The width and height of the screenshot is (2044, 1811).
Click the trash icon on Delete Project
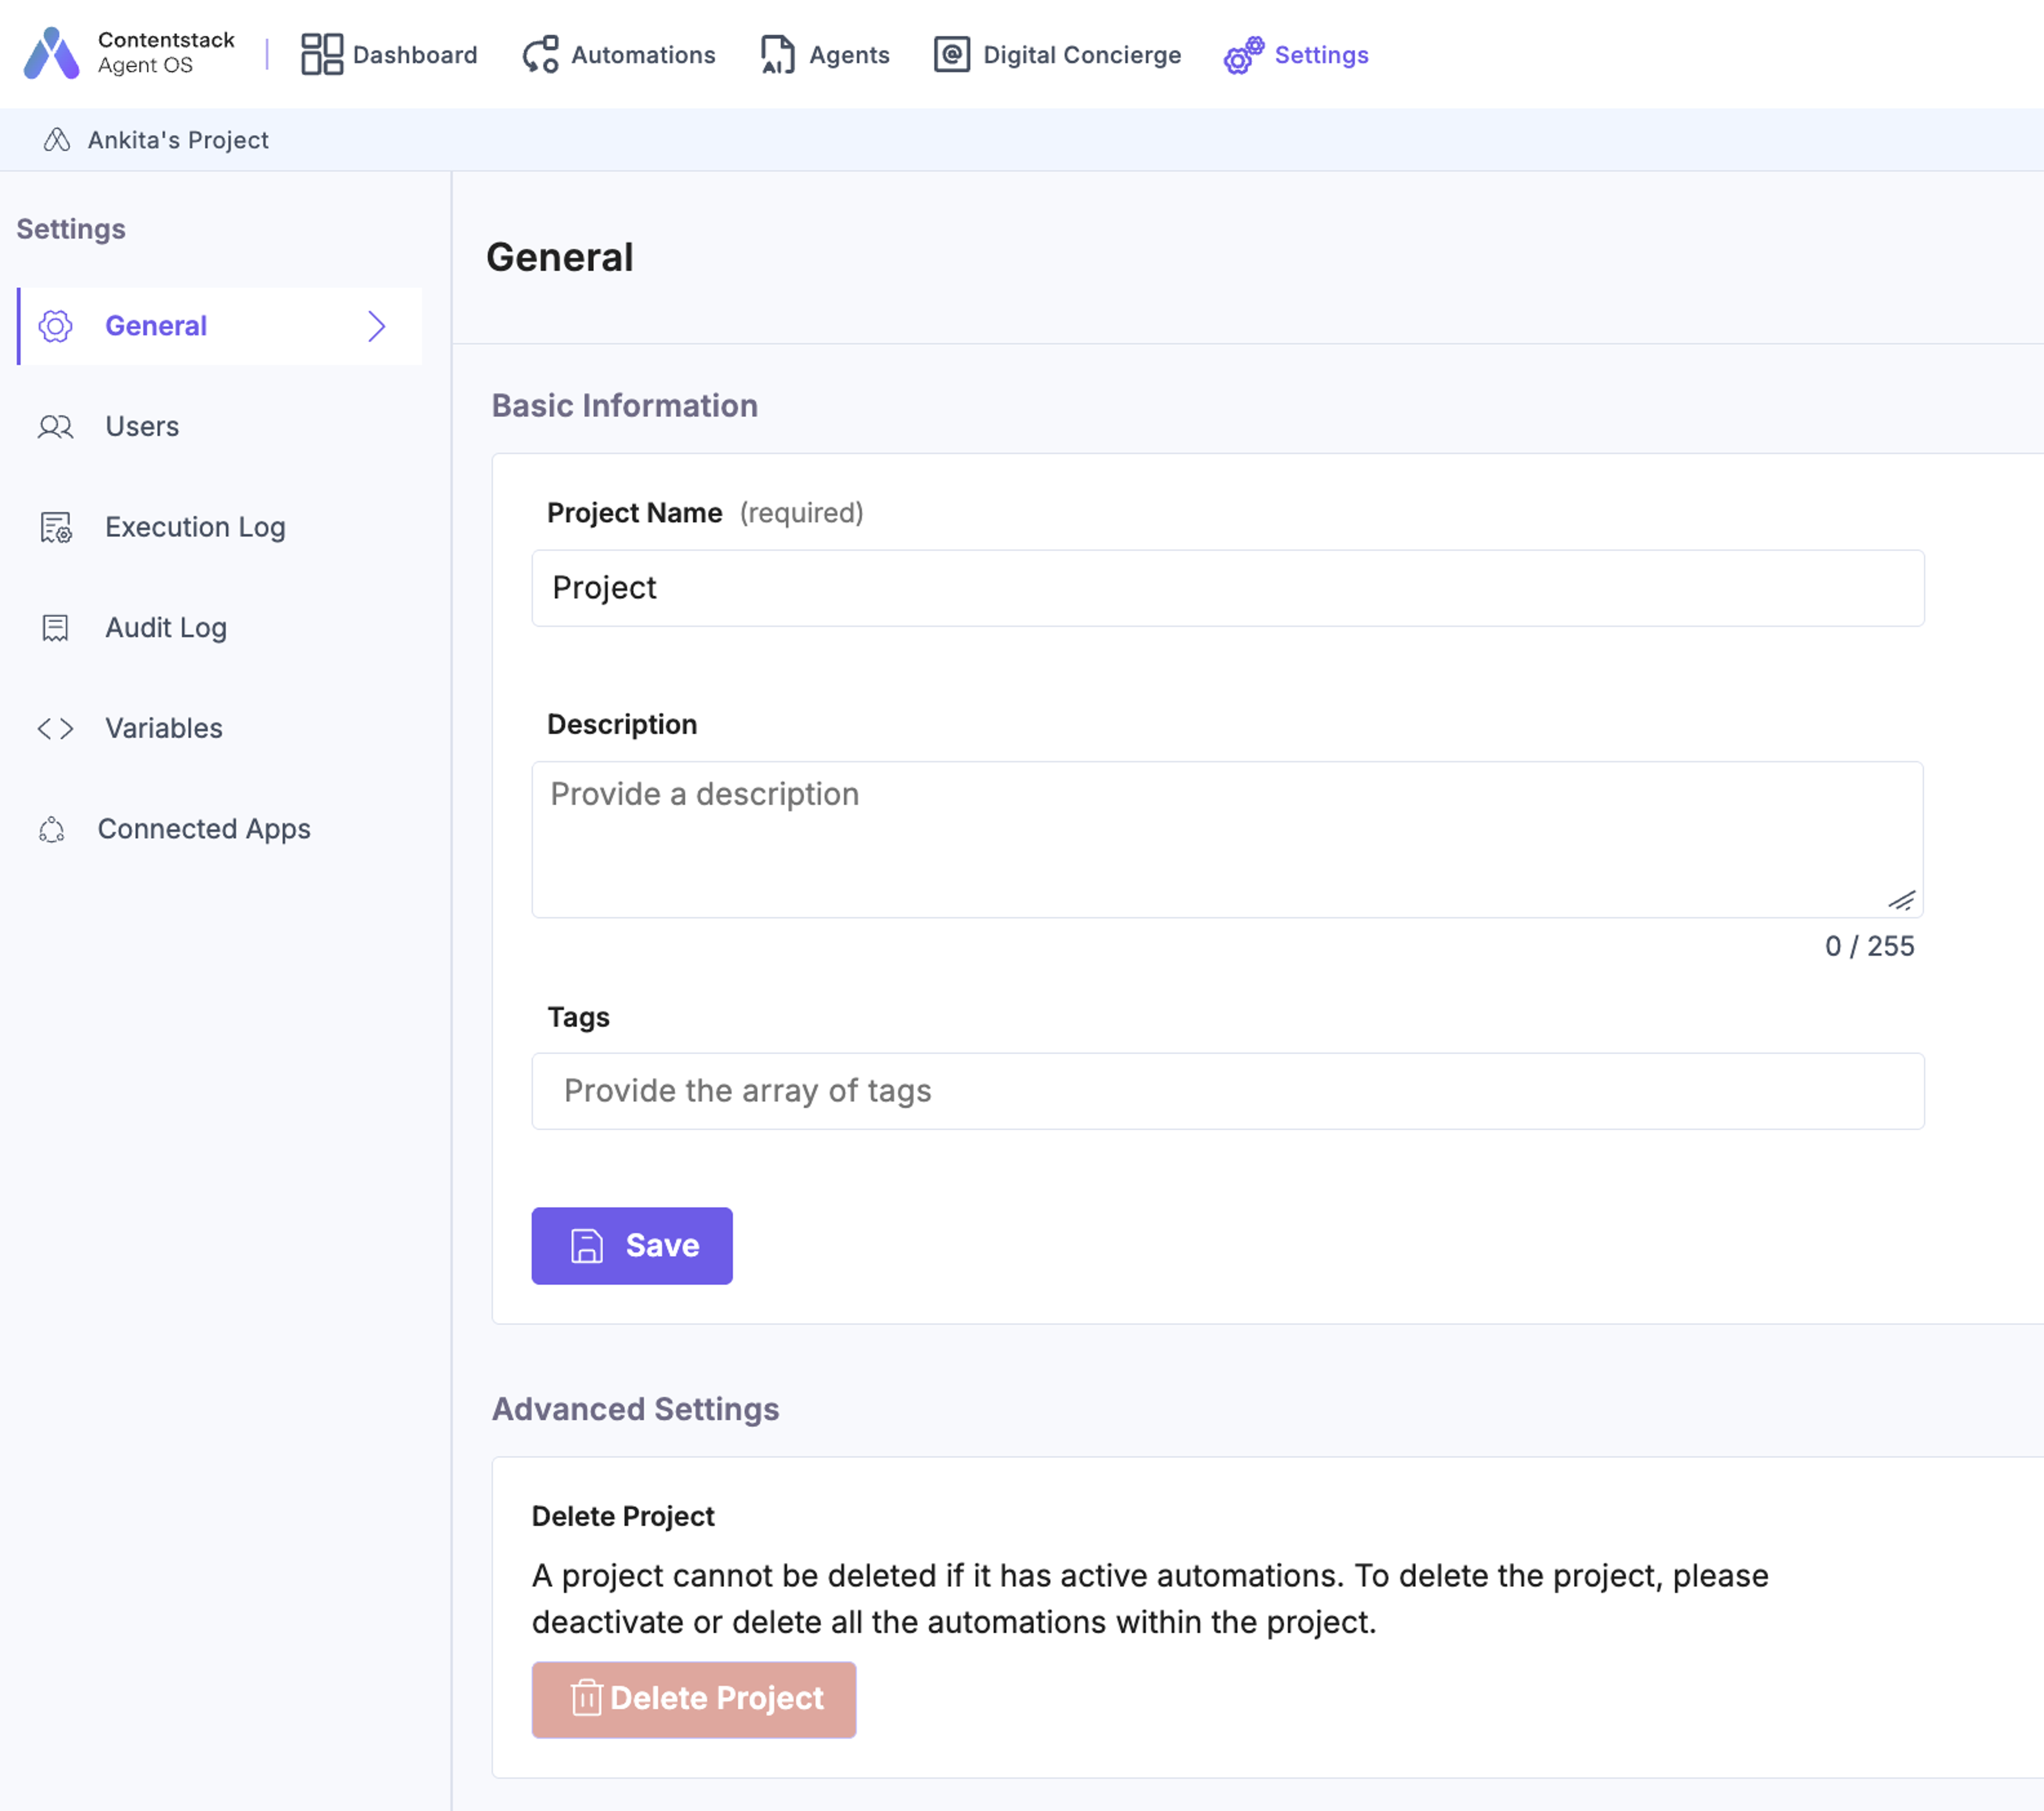pyautogui.click(x=586, y=1698)
